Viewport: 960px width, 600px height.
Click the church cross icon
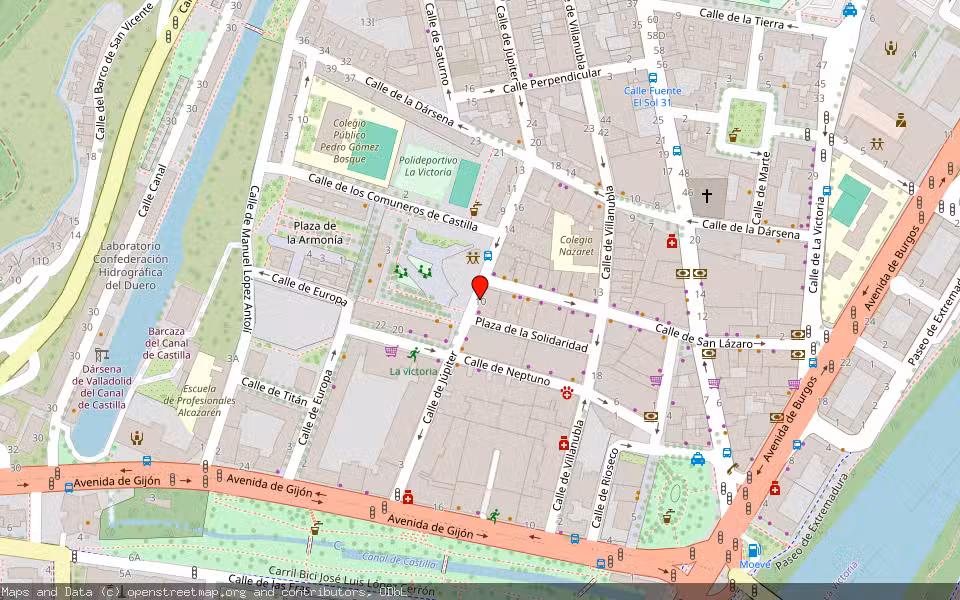click(707, 196)
